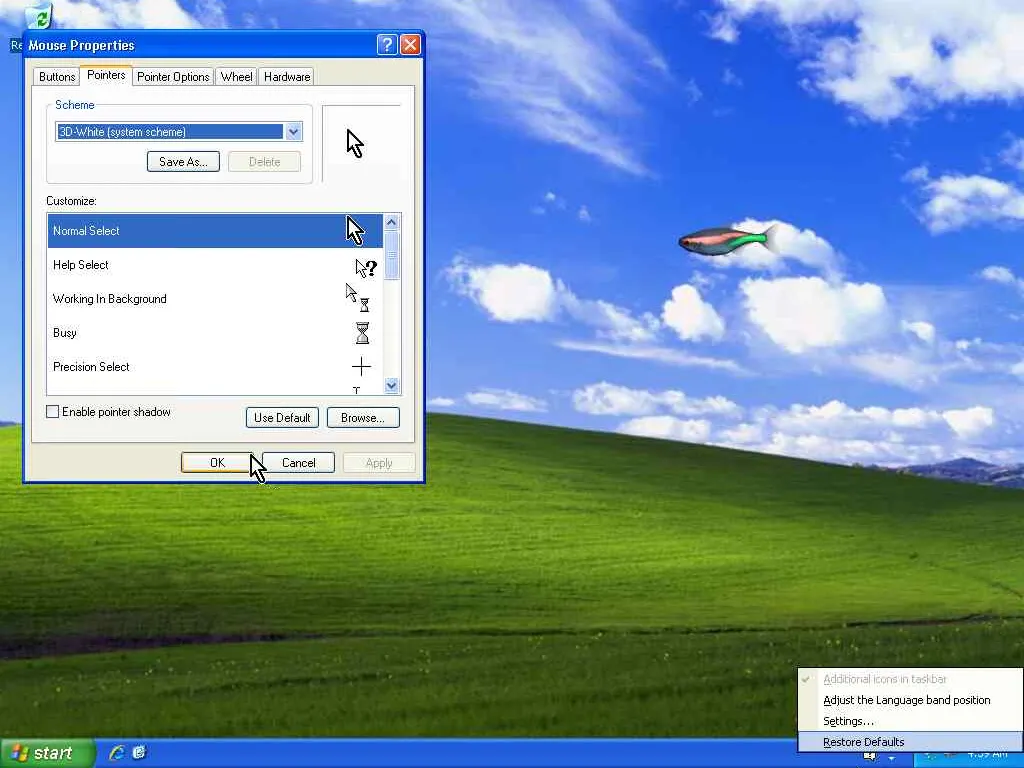Click the Recycle Bin desktop icon
This screenshot has height=768, width=1024.
(x=39, y=16)
